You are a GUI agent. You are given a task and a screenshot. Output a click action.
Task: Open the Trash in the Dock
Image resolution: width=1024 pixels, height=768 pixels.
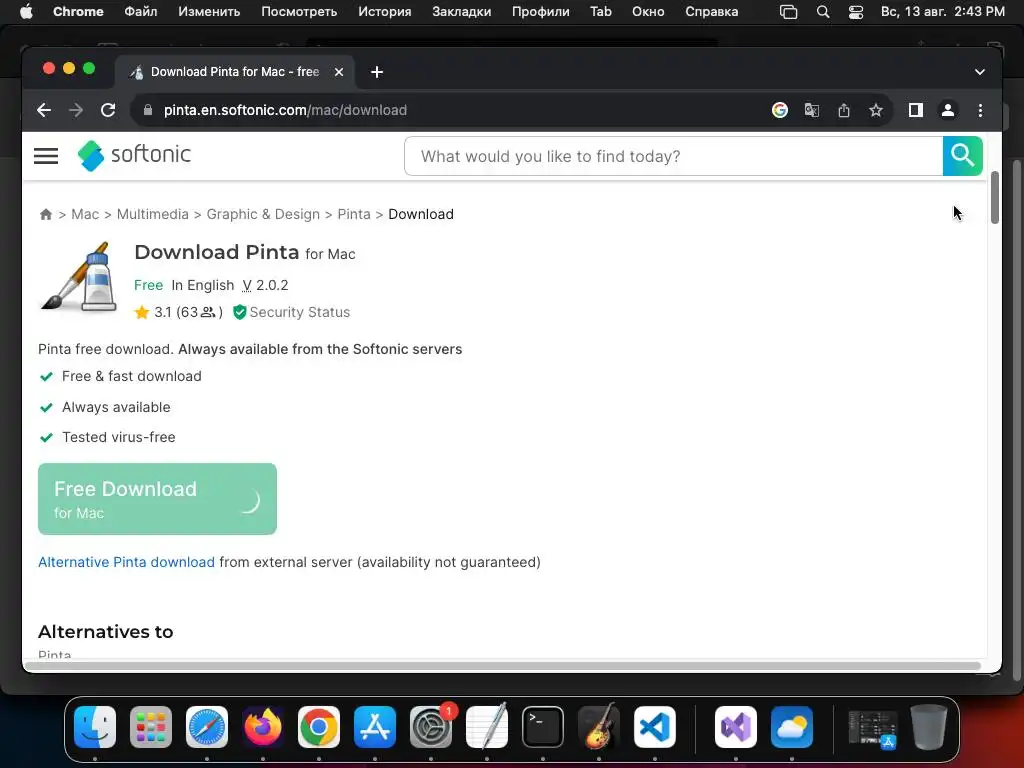[x=929, y=727]
